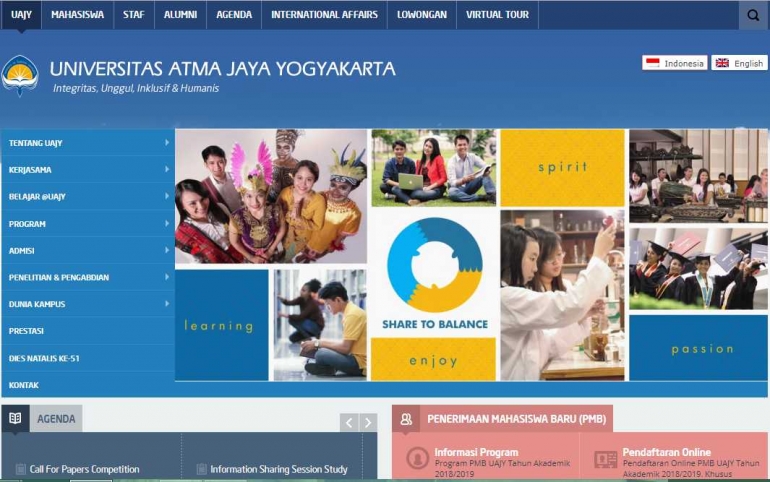770x482 pixels.
Task: Expand the Tentang UAJY submenu arrow
Action: 167,142
